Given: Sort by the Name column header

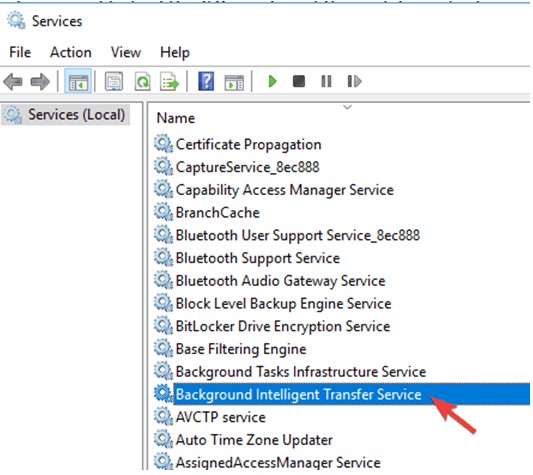Looking at the screenshot, I should click(175, 118).
